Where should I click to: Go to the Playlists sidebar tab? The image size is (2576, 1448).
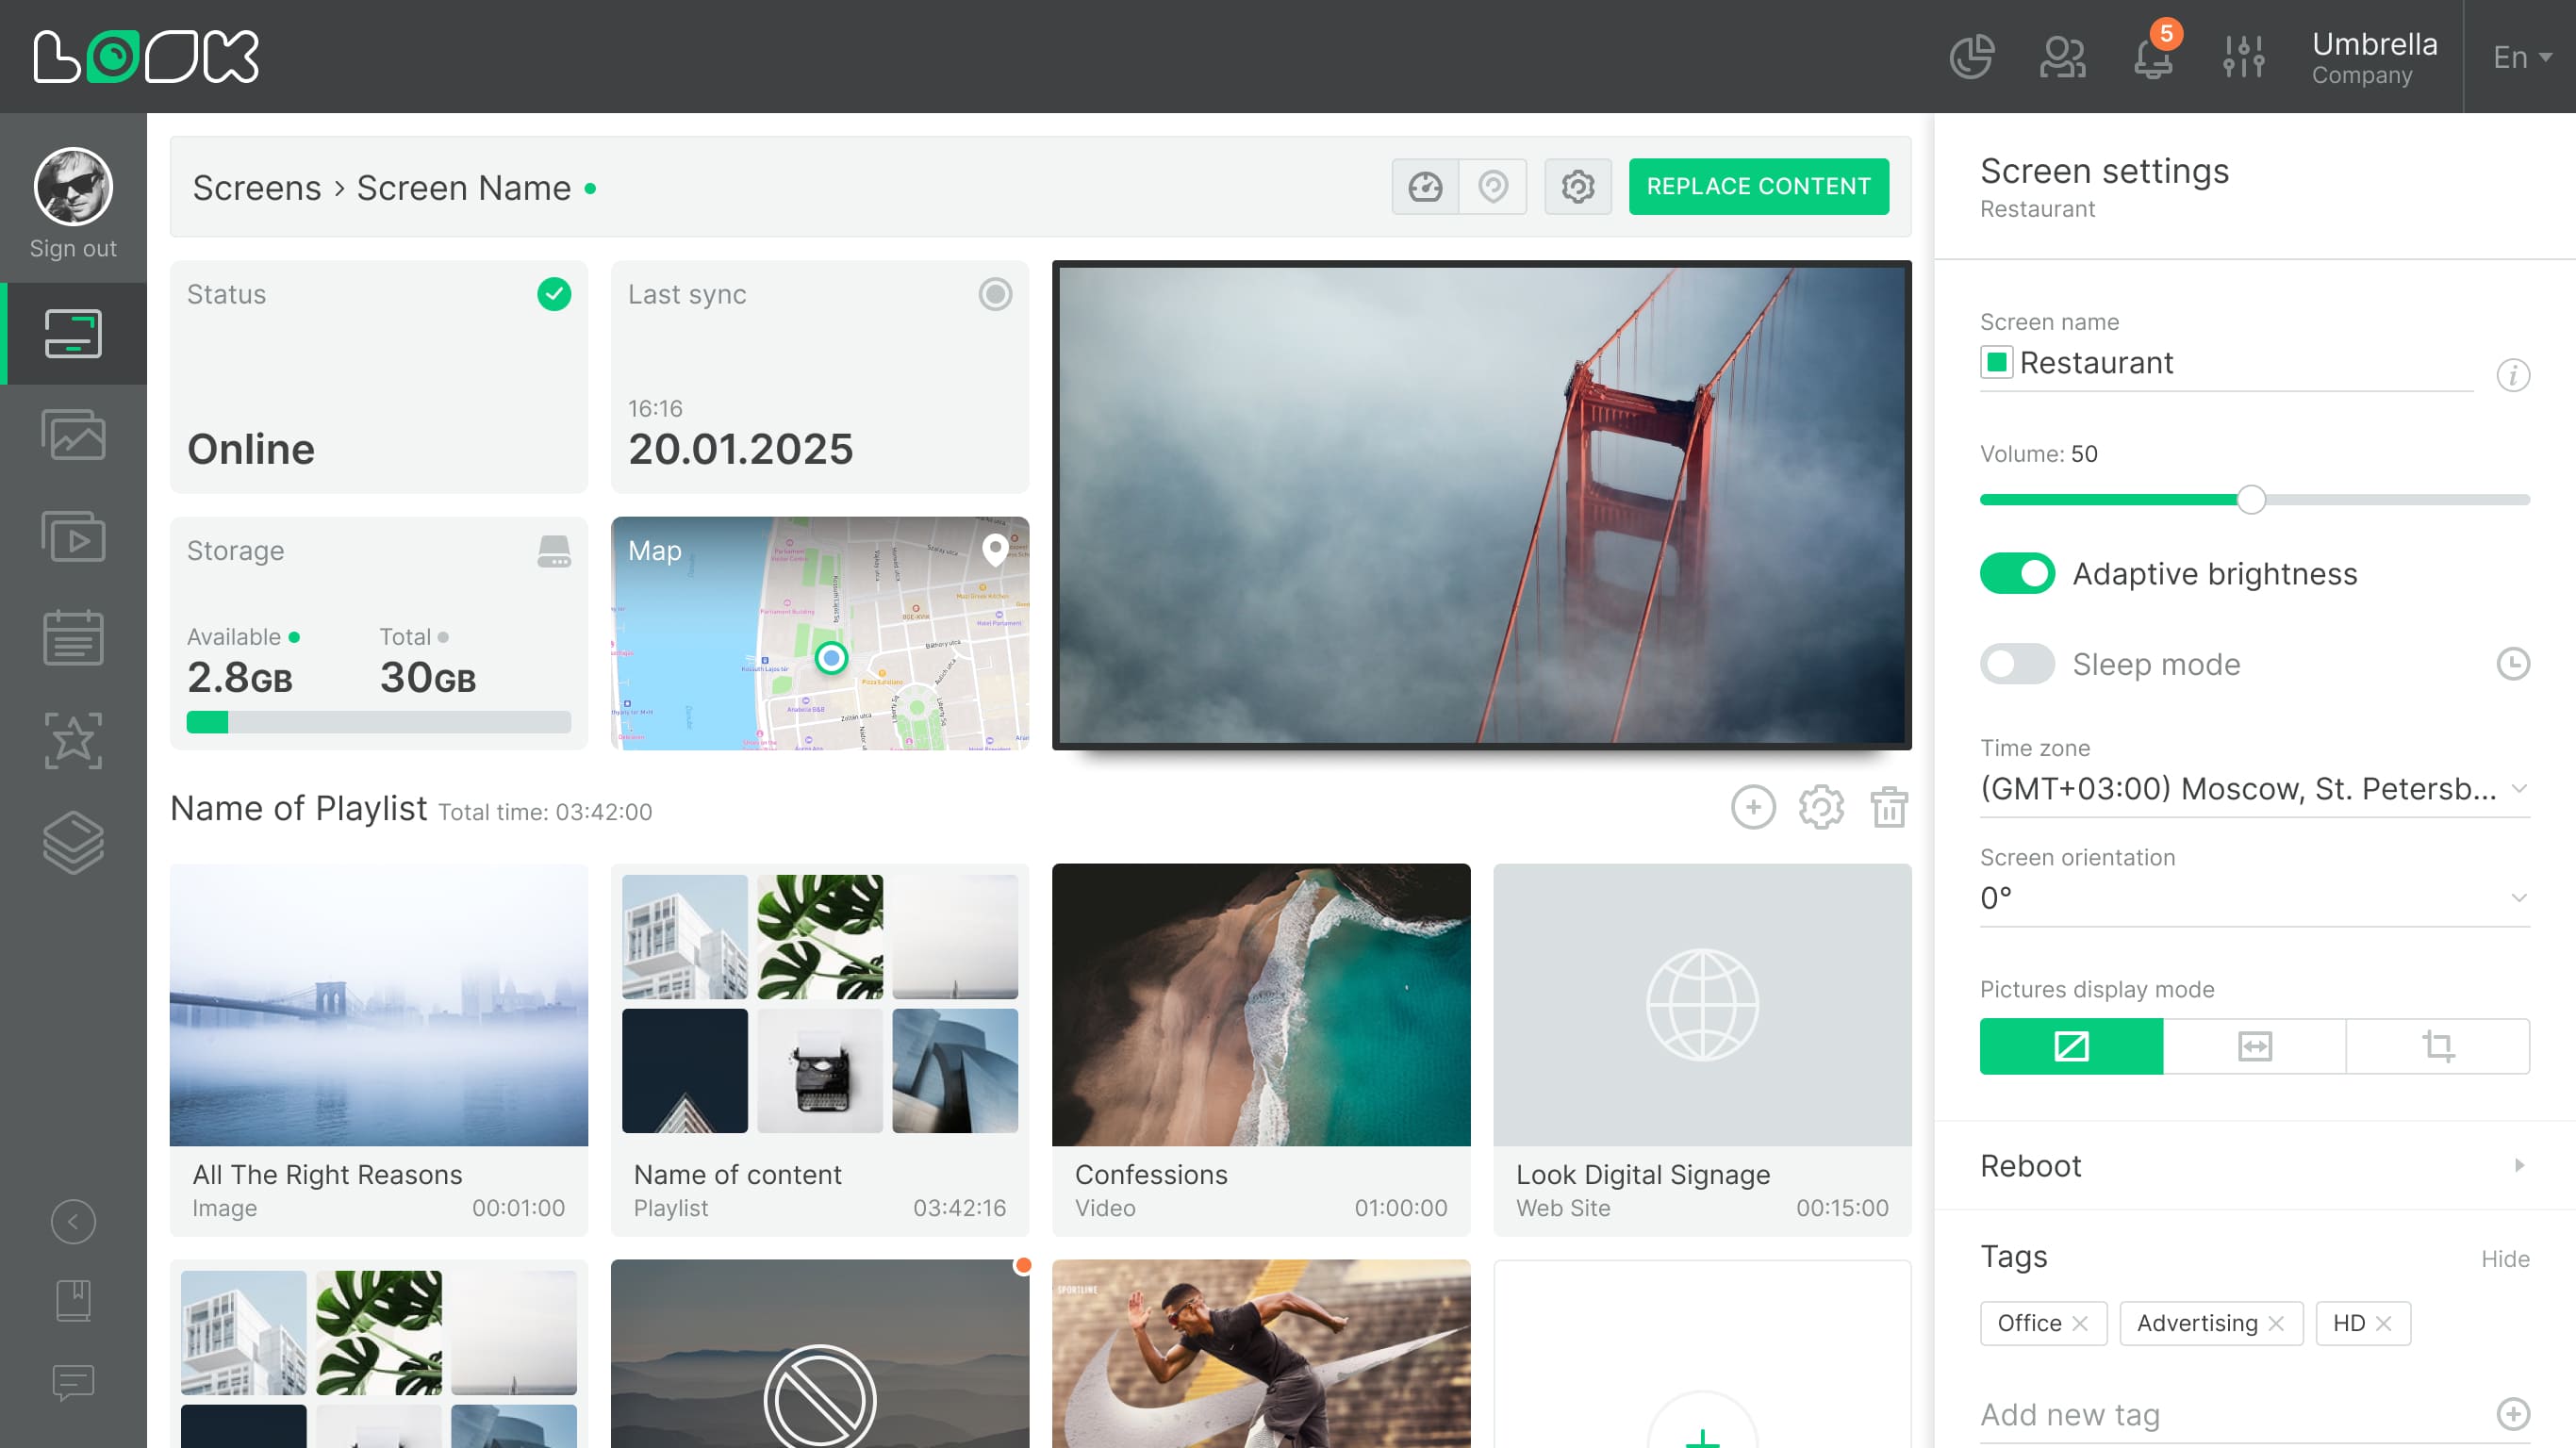click(73, 537)
